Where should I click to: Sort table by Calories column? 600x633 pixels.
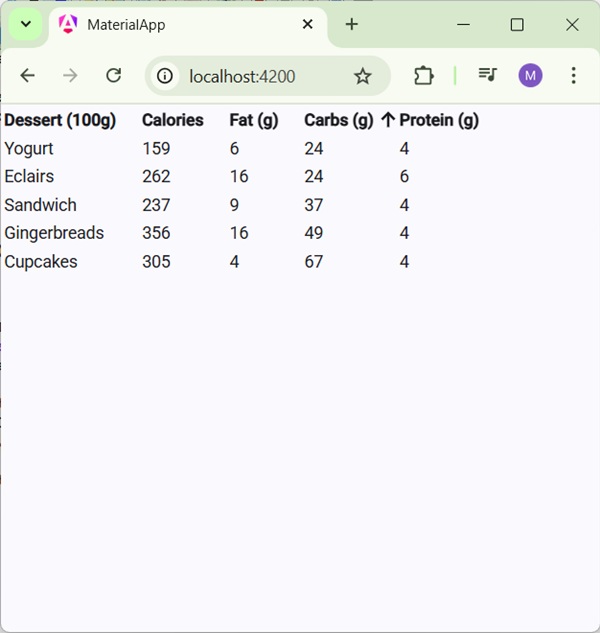pyautogui.click(x=172, y=120)
